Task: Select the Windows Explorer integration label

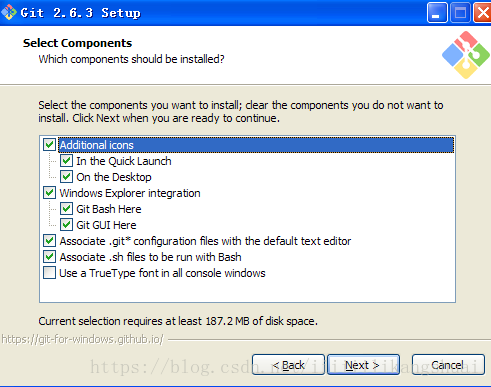Action: coord(130,193)
